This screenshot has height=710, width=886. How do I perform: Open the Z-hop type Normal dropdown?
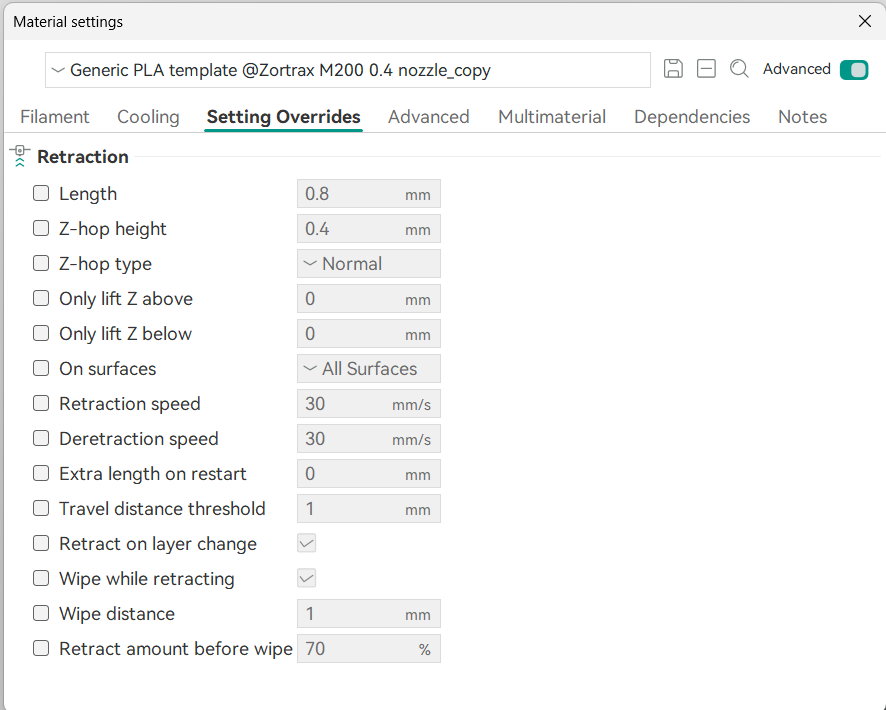368,264
